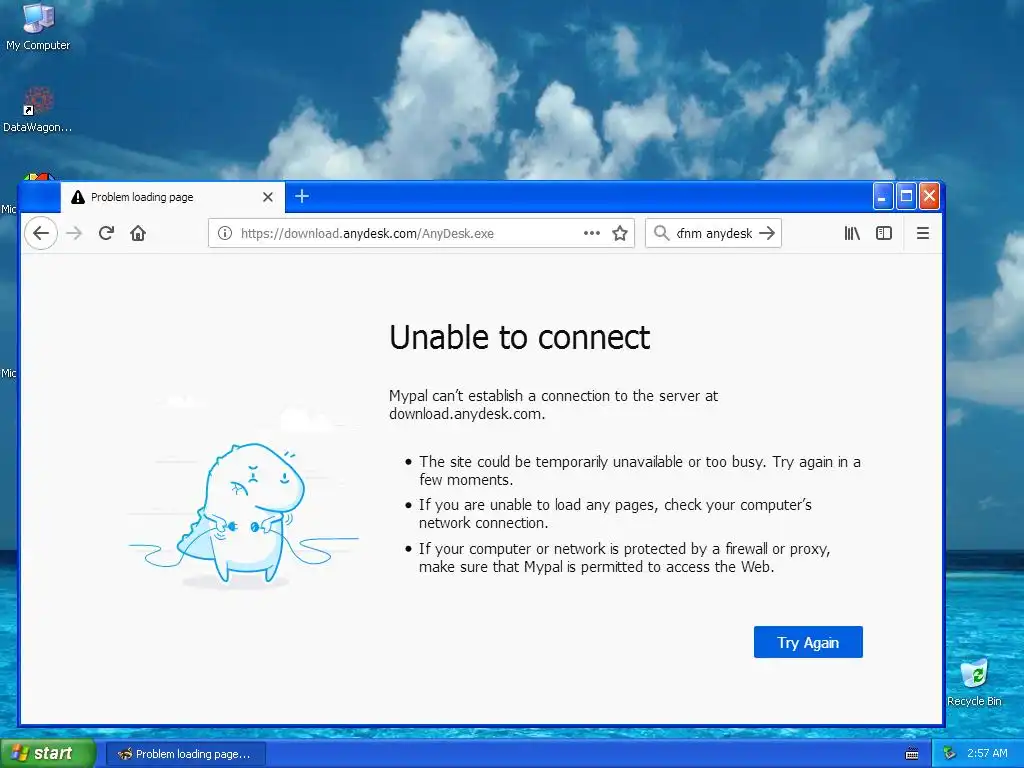The height and width of the screenshot is (768, 1024).
Task: Open page actions three-dot menu
Action: coord(592,233)
